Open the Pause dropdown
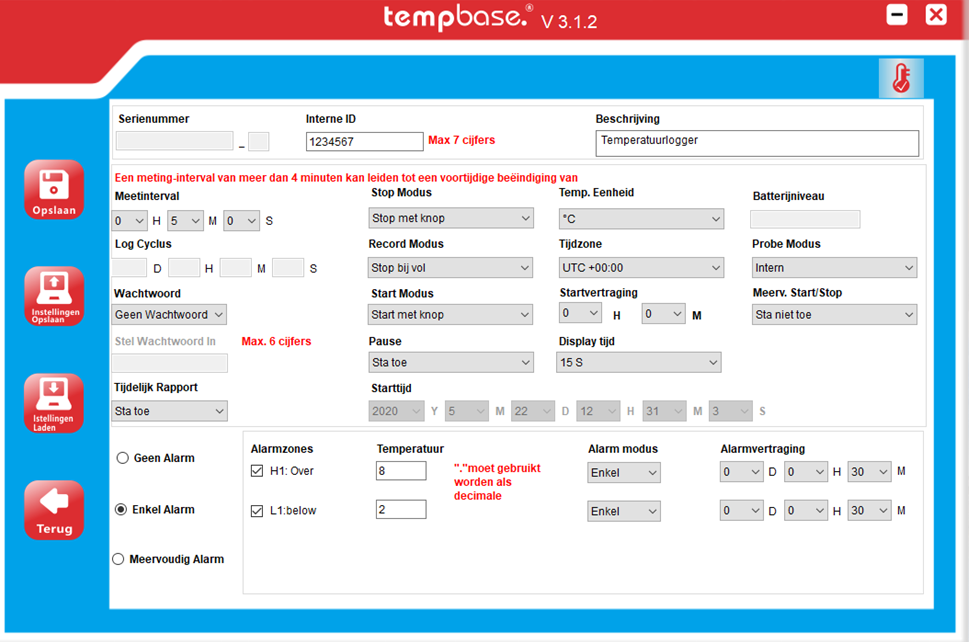 pyautogui.click(x=451, y=363)
